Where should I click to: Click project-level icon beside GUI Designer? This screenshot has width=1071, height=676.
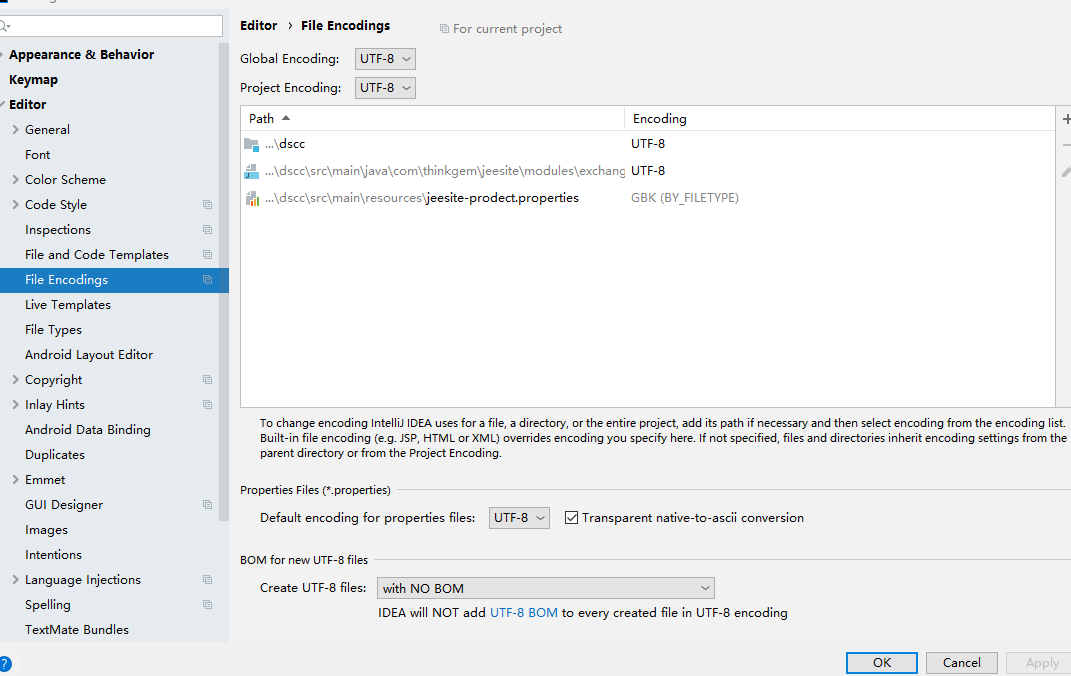click(208, 505)
